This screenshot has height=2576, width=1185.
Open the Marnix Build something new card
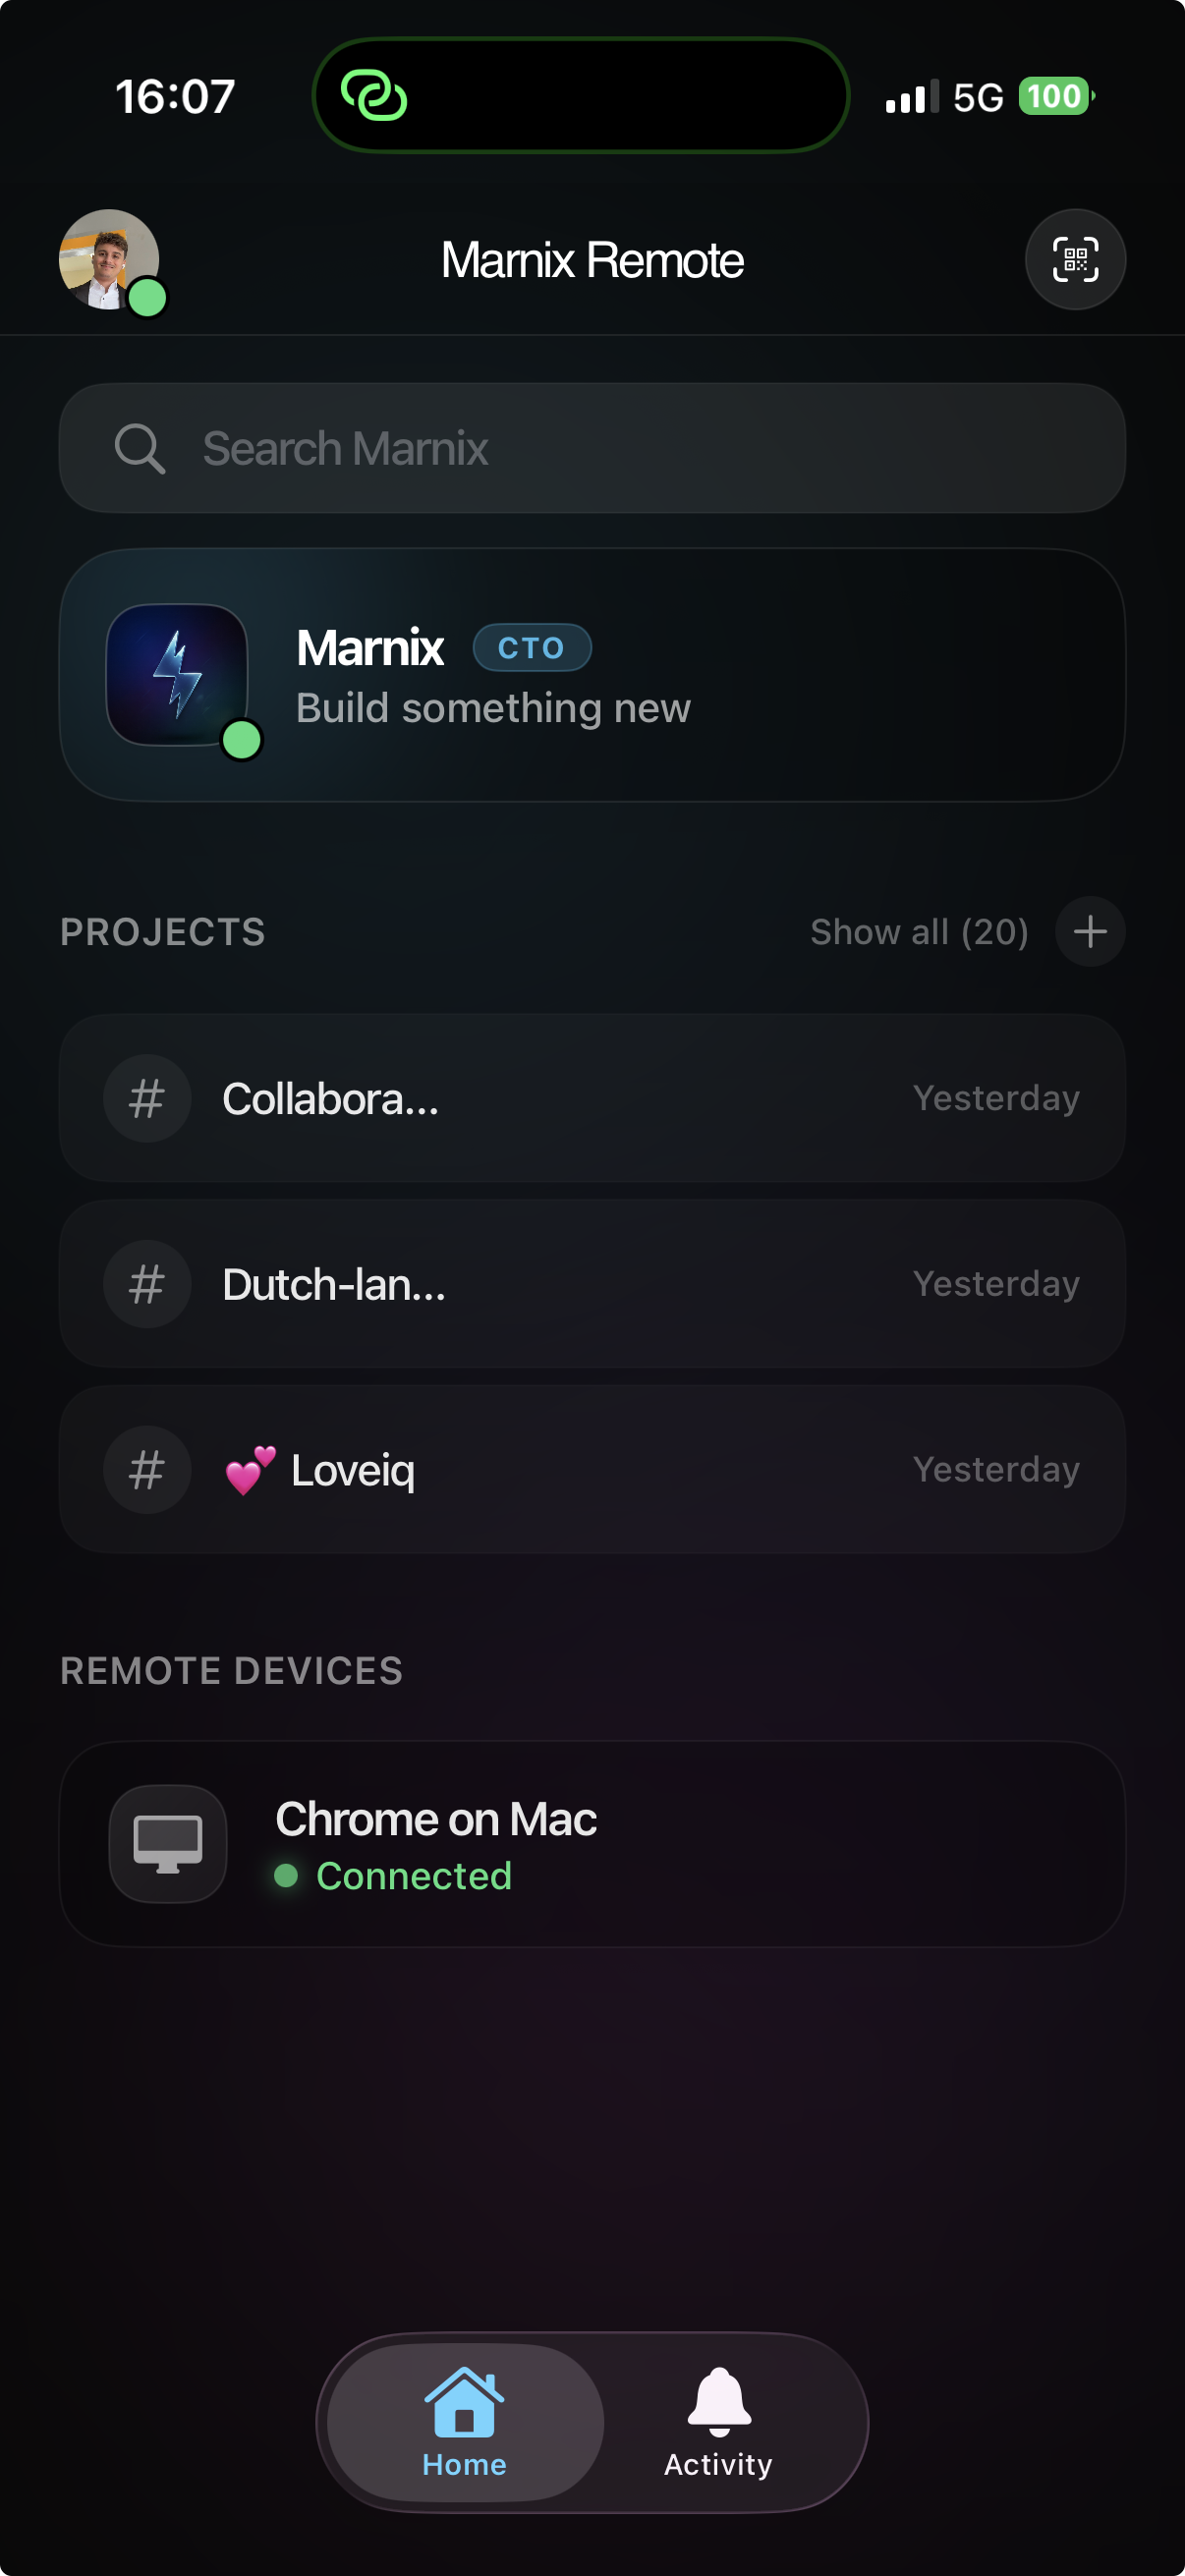click(x=700, y=676)
